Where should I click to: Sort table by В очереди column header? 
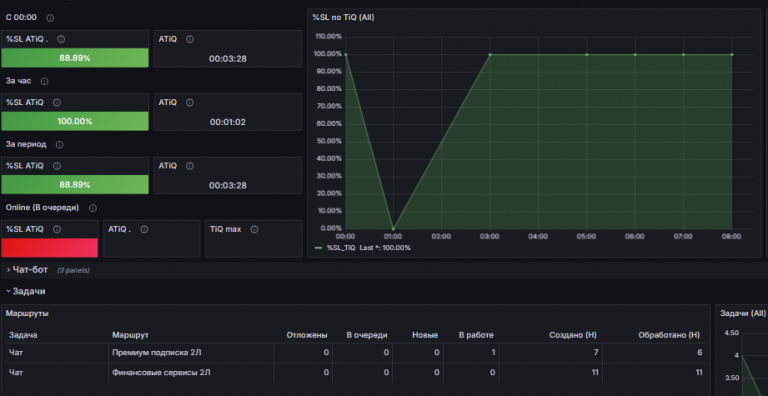367,335
